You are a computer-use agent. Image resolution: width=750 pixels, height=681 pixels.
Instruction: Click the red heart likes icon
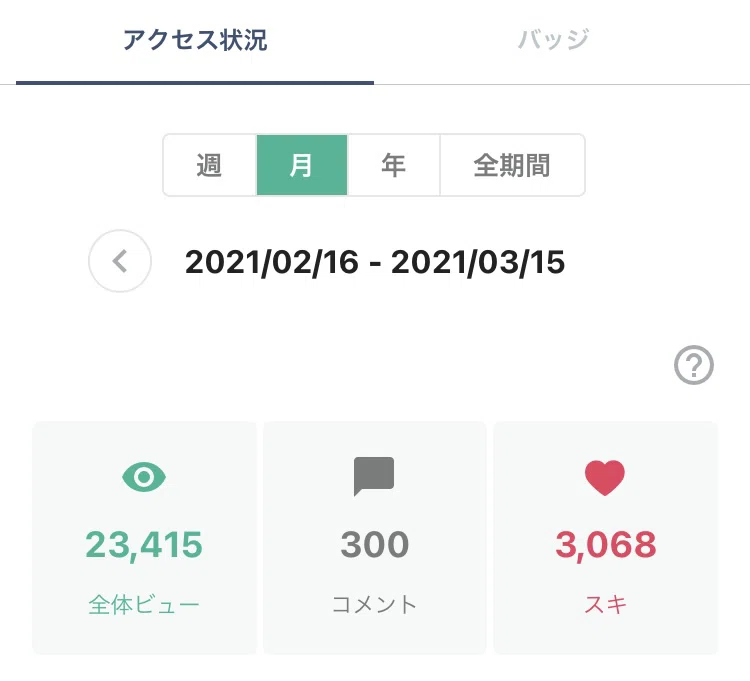[x=605, y=478]
